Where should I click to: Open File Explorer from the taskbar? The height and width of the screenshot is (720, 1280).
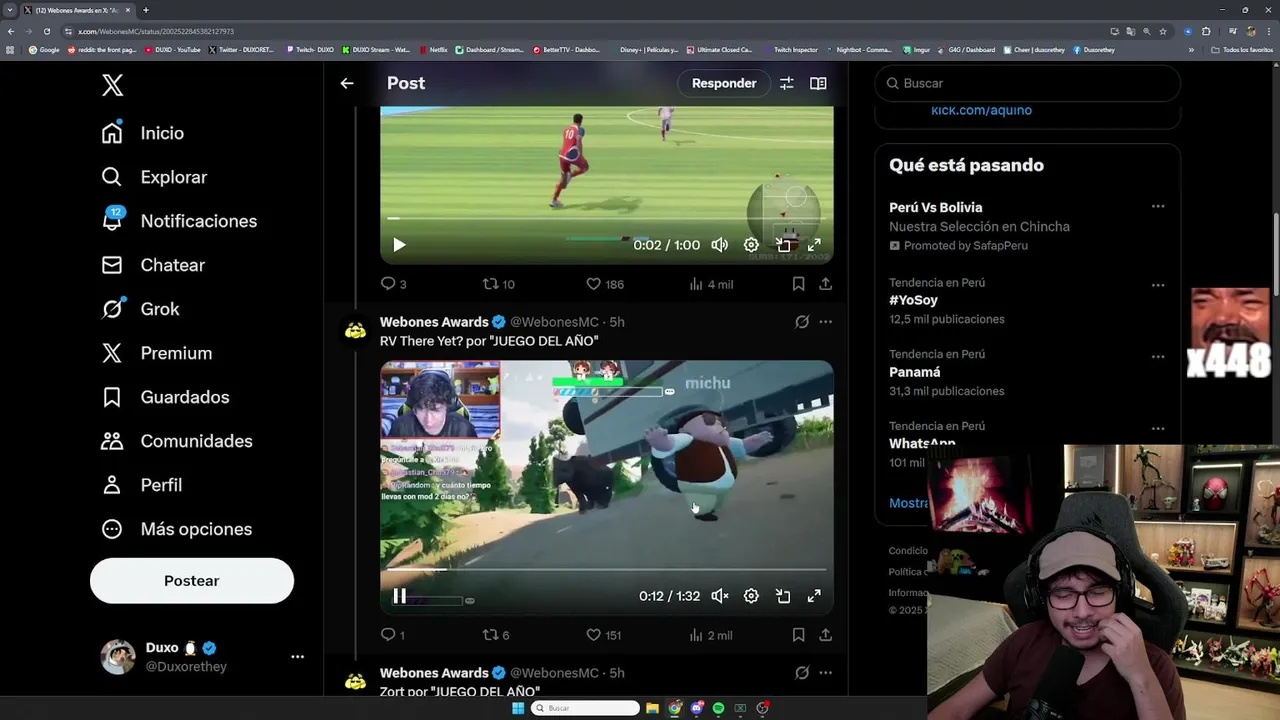652,708
